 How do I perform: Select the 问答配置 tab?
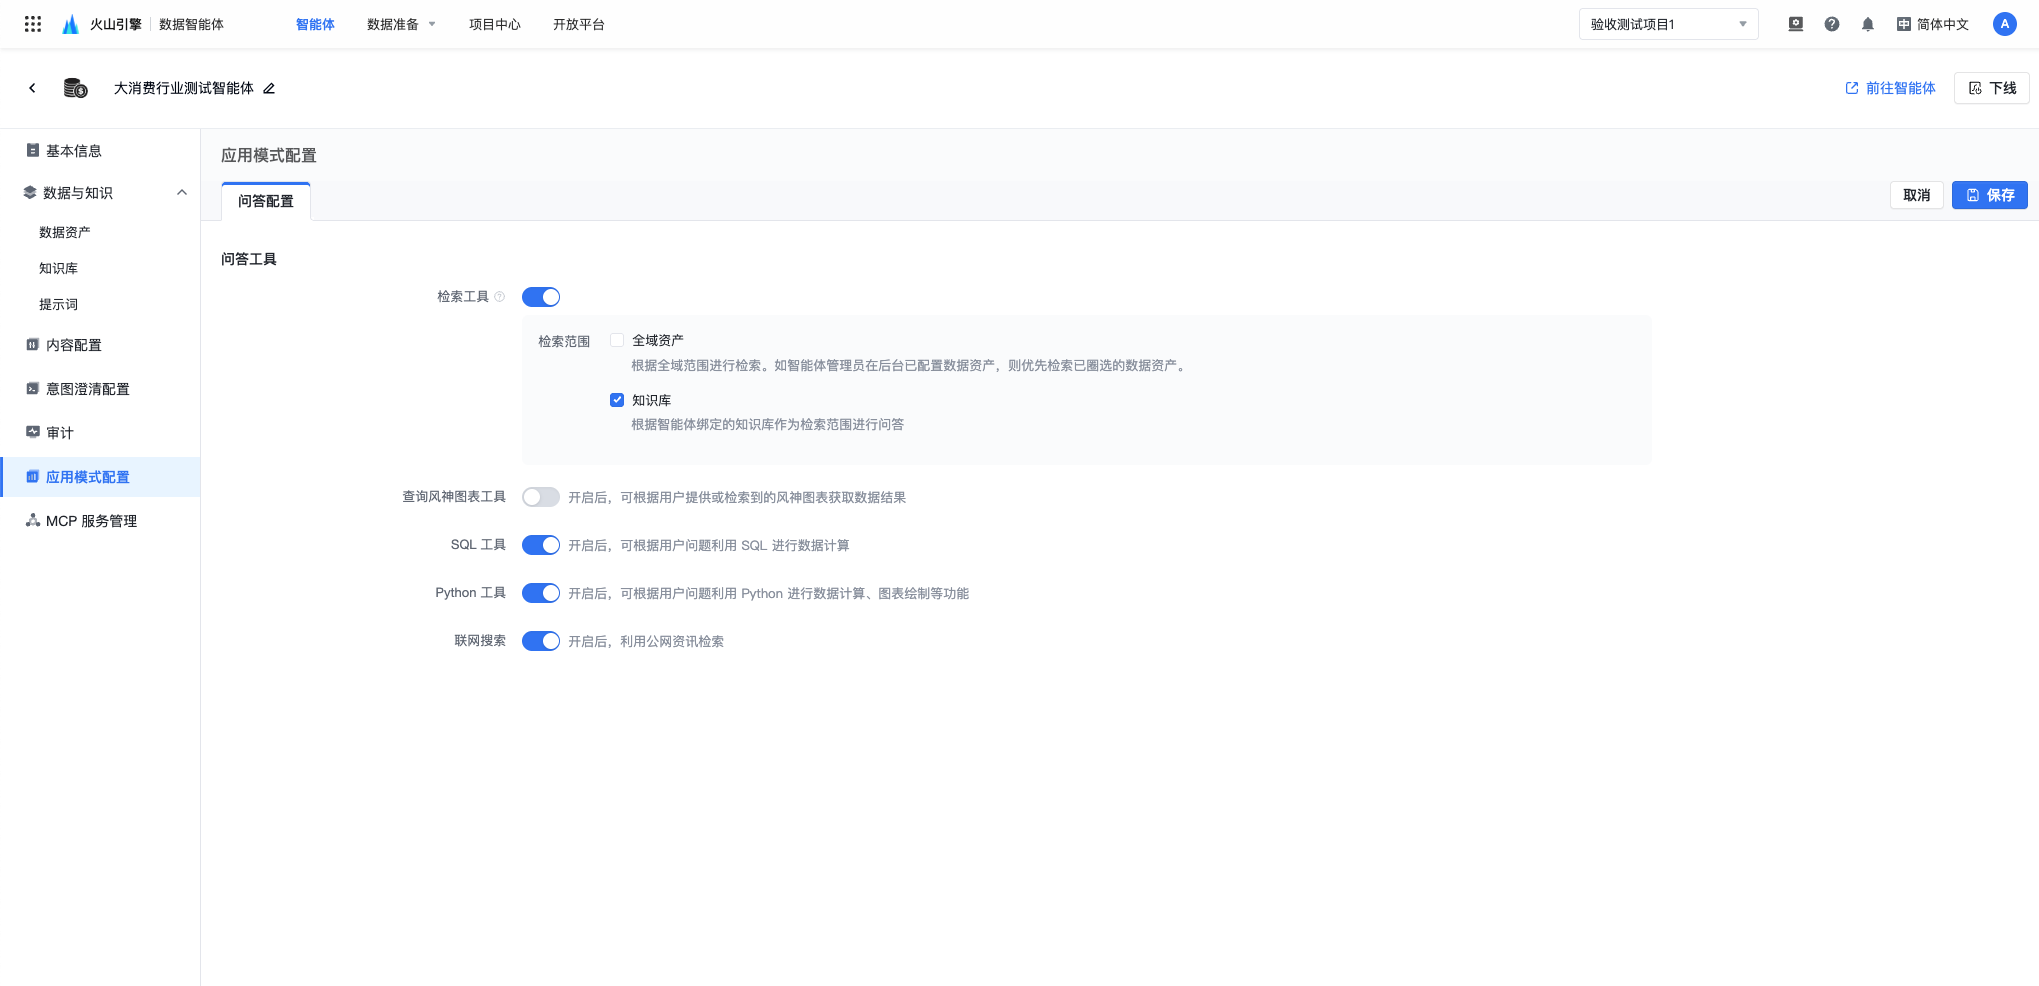(x=266, y=201)
